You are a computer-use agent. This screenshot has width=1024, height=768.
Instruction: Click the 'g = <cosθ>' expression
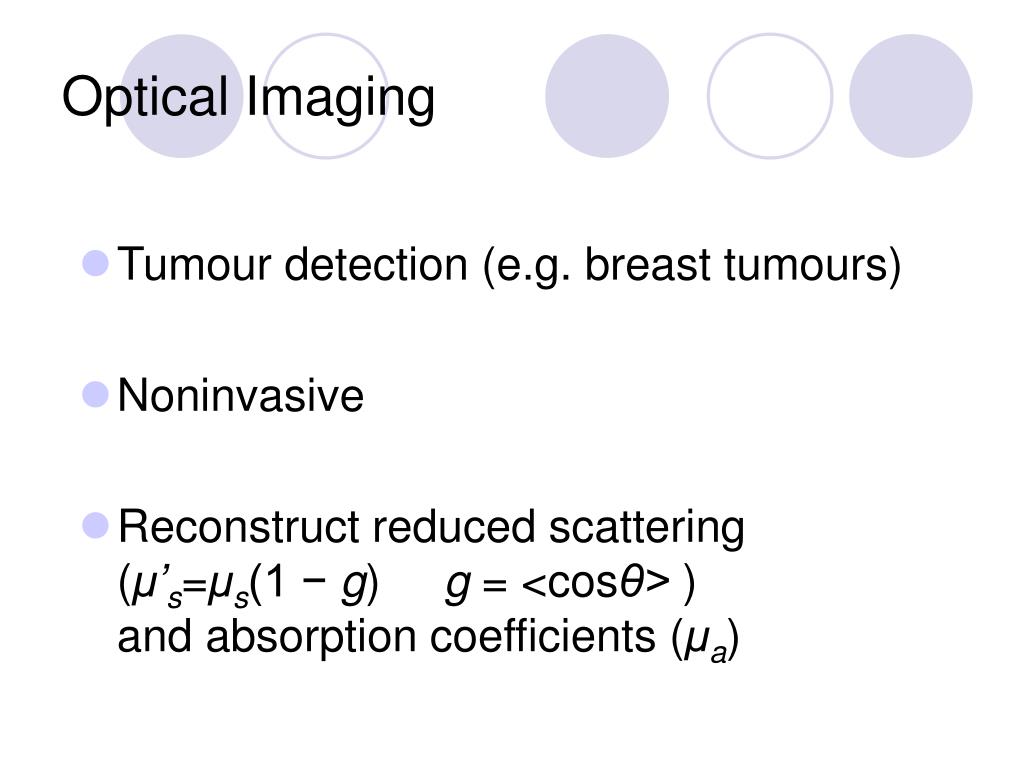click(558, 583)
